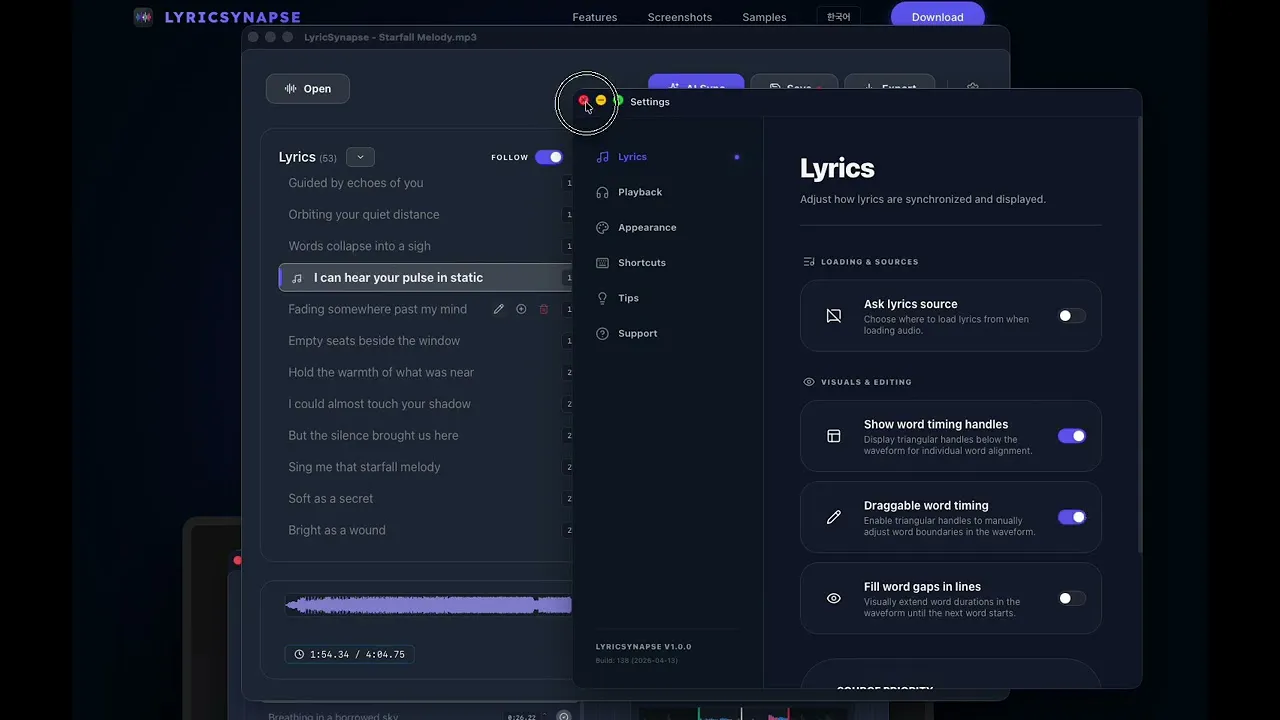Click the waveform icon in the Open button
Screen dimensions: 1280x720
coord(291,88)
